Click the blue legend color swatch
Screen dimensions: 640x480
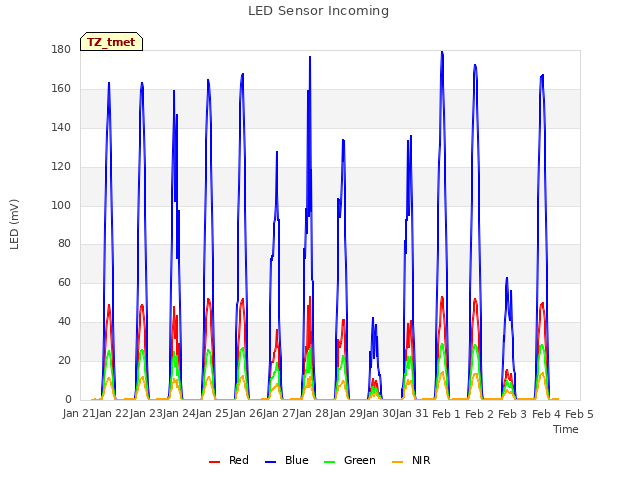pos(271,462)
